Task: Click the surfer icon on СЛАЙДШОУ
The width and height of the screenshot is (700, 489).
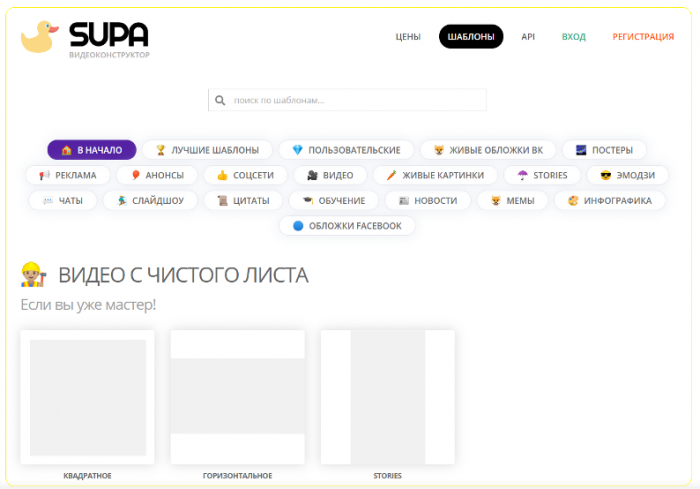Action: [121, 201]
